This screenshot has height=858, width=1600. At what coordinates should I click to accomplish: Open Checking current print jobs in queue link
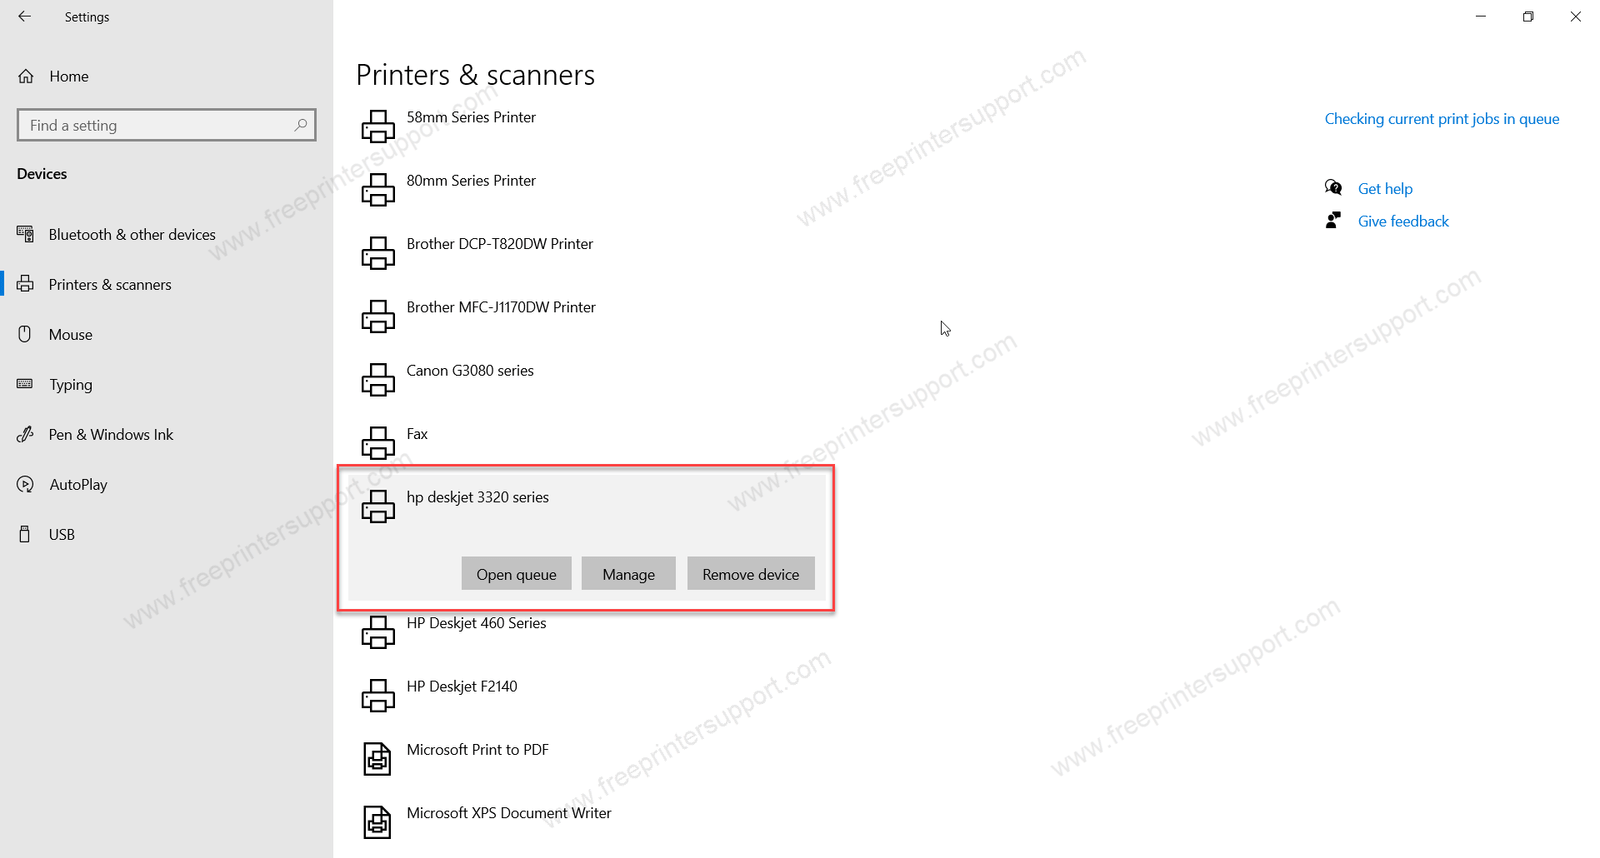point(1442,119)
